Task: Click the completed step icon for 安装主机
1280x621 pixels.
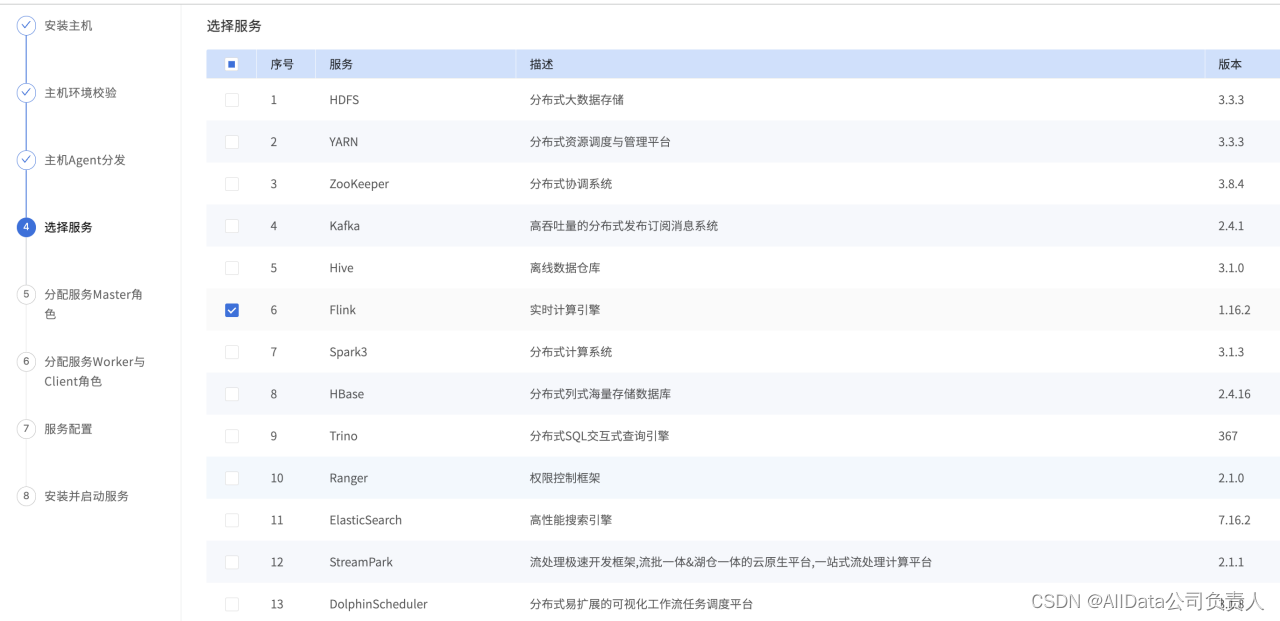Action: (x=26, y=26)
